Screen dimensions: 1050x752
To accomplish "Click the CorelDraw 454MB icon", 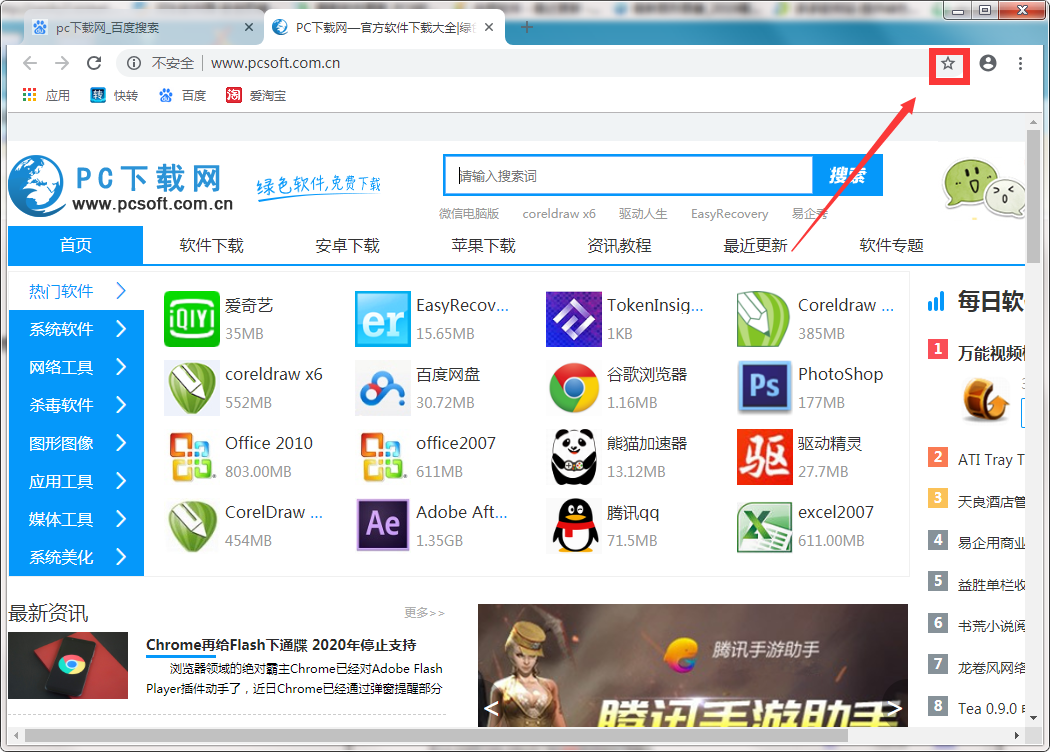I will point(192,526).
